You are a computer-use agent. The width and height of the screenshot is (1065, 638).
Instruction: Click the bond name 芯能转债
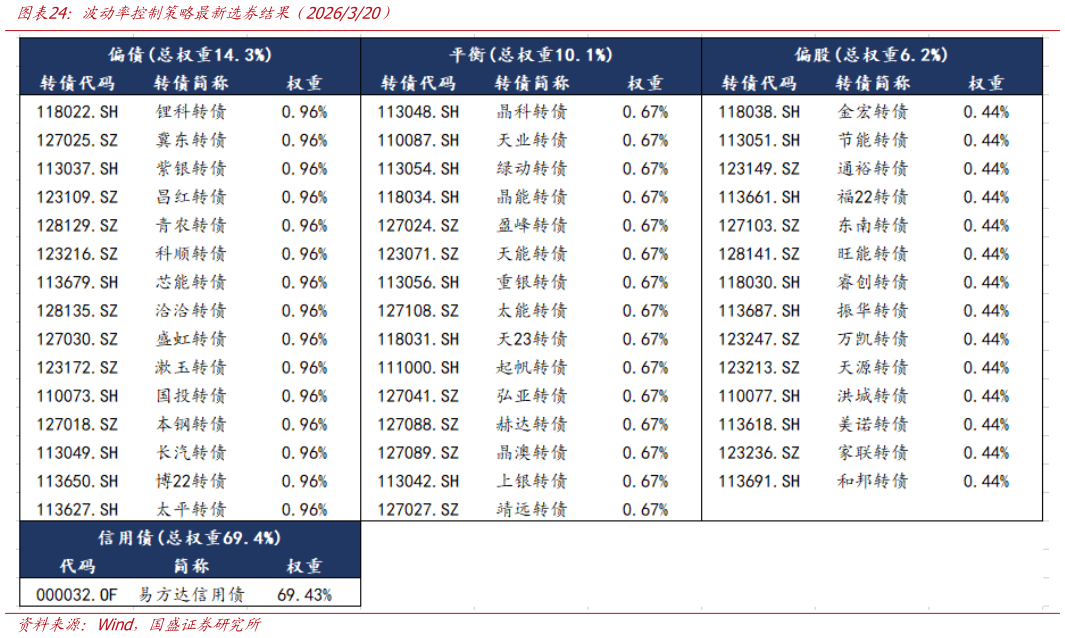click(191, 283)
